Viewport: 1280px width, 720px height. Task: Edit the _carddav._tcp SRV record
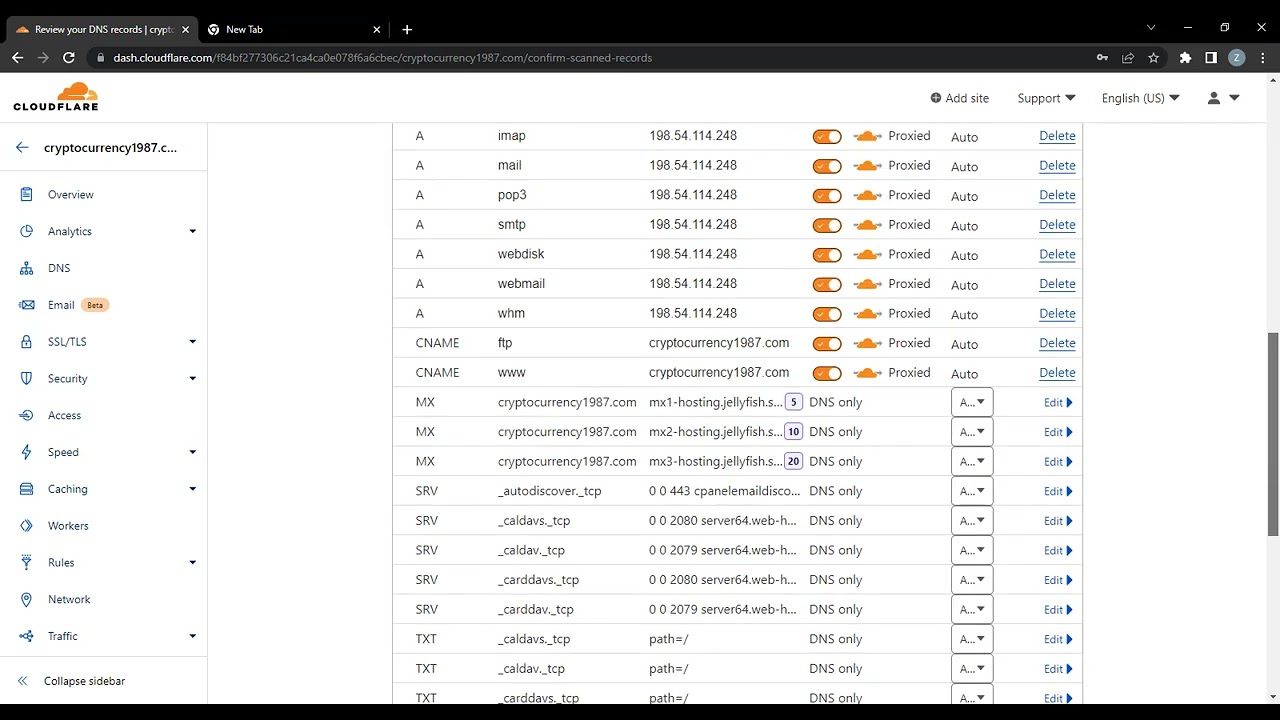click(x=1058, y=610)
